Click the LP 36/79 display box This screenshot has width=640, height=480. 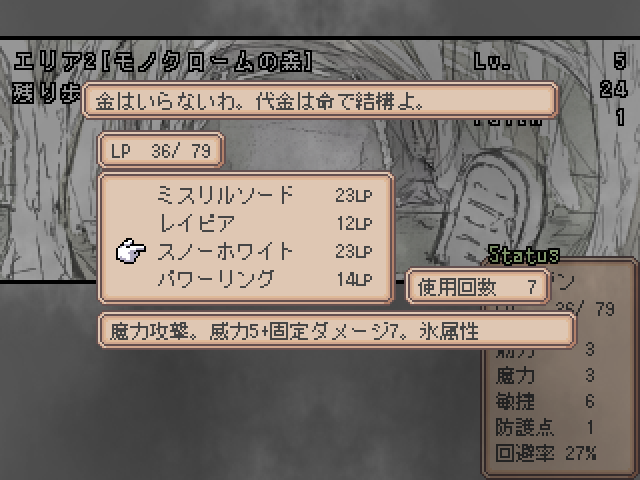tap(161, 150)
